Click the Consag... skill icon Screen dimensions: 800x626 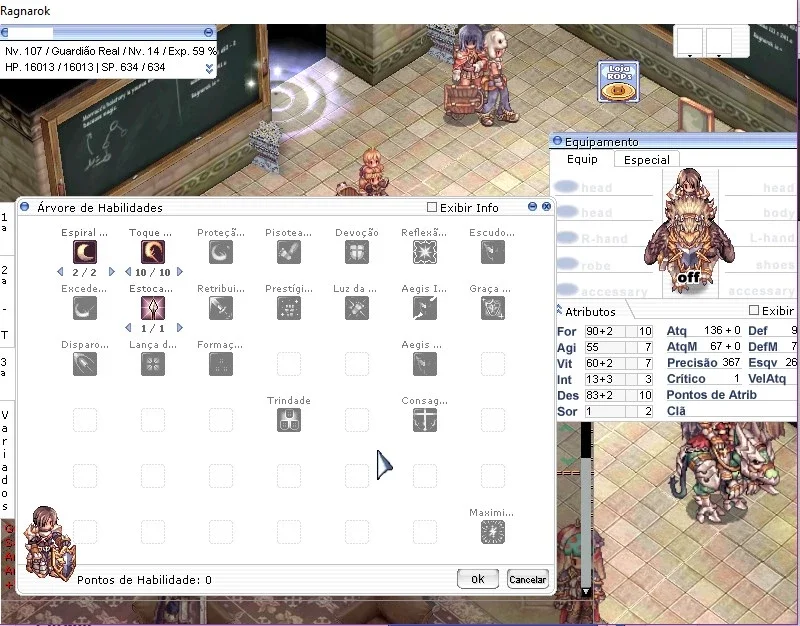424,420
